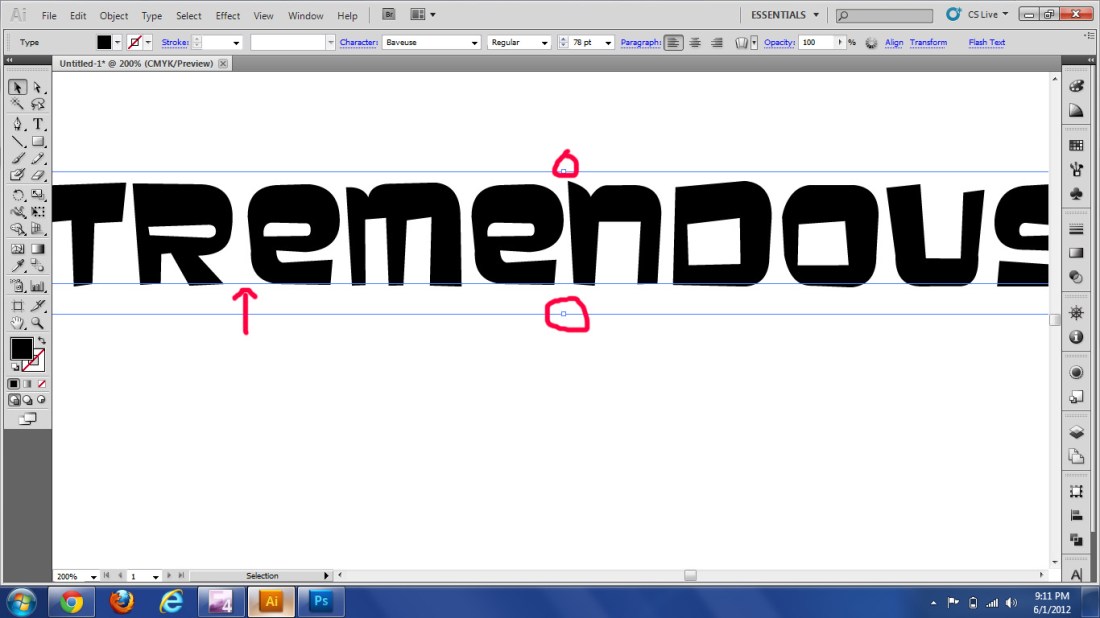This screenshot has width=1100, height=618.
Task: Select the Type tool
Action: tap(38, 124)
